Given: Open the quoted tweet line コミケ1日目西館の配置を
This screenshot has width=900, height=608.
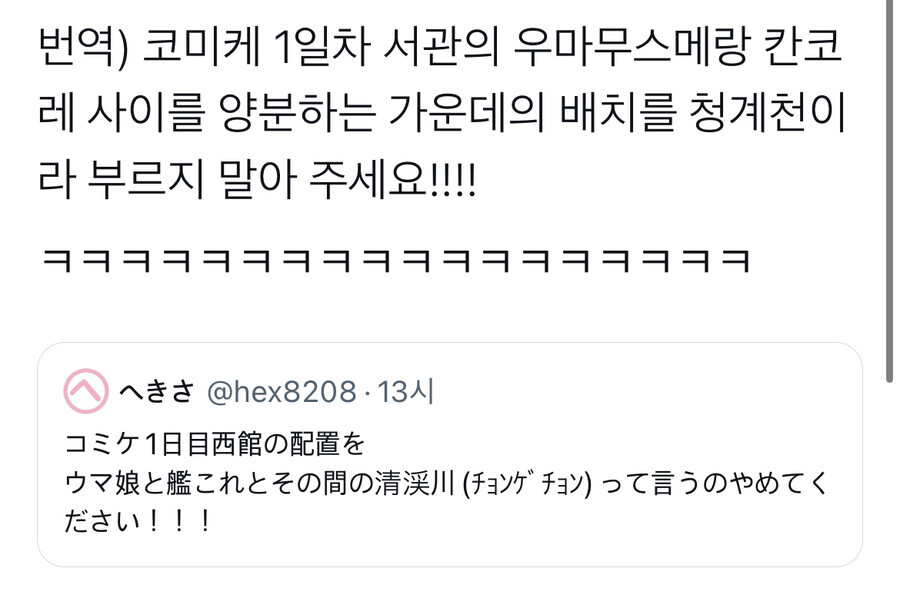Looking at the screenshot, I should tap(215, 444).
